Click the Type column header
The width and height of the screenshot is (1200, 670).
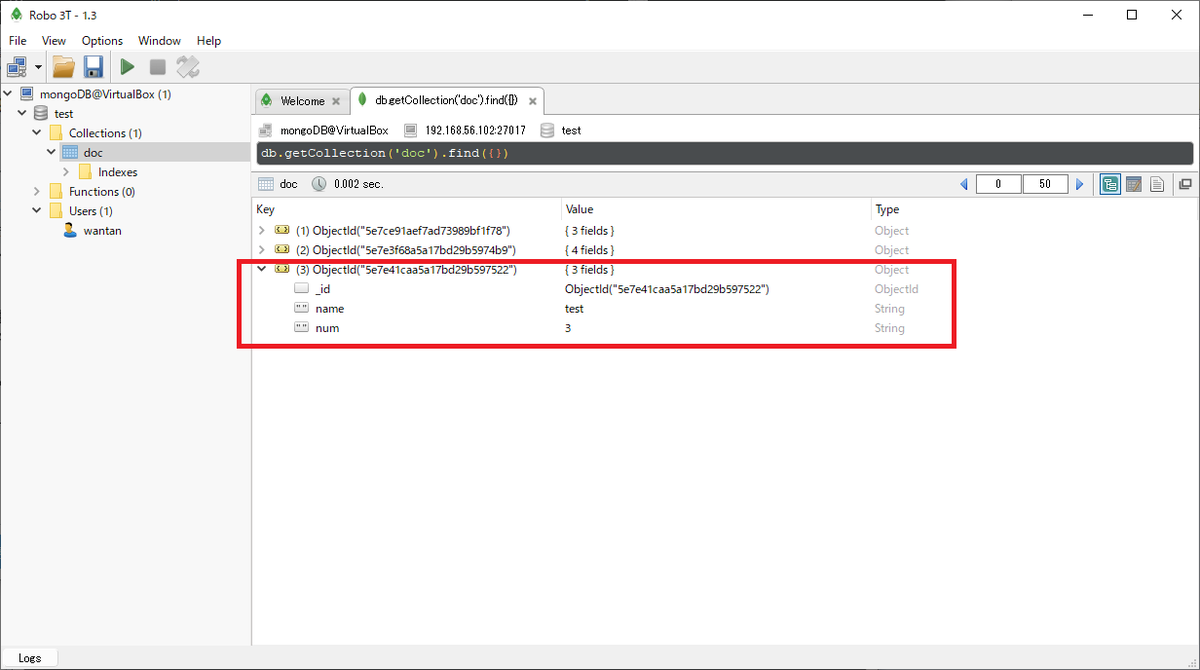(x=1035, y=210)
